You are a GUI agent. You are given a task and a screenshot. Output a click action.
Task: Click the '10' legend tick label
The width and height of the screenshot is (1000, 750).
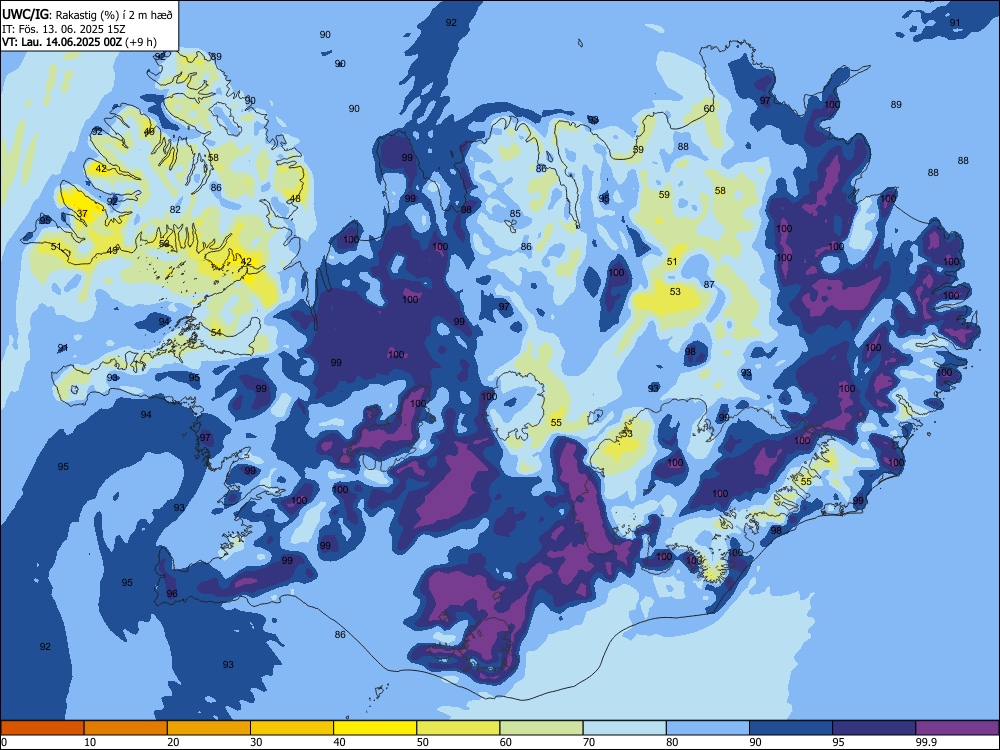click(90, 742)
